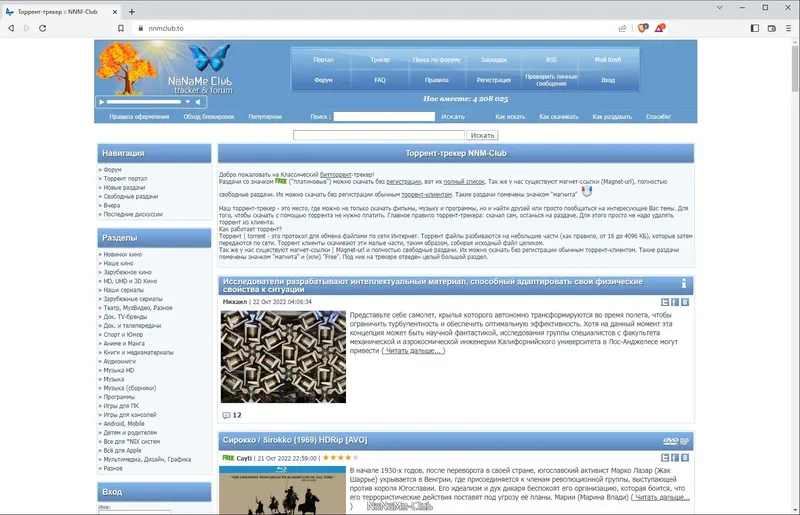Share Sirokko post on Facebook
Viewport: 800px width, 515px height.
click(675, 457)
